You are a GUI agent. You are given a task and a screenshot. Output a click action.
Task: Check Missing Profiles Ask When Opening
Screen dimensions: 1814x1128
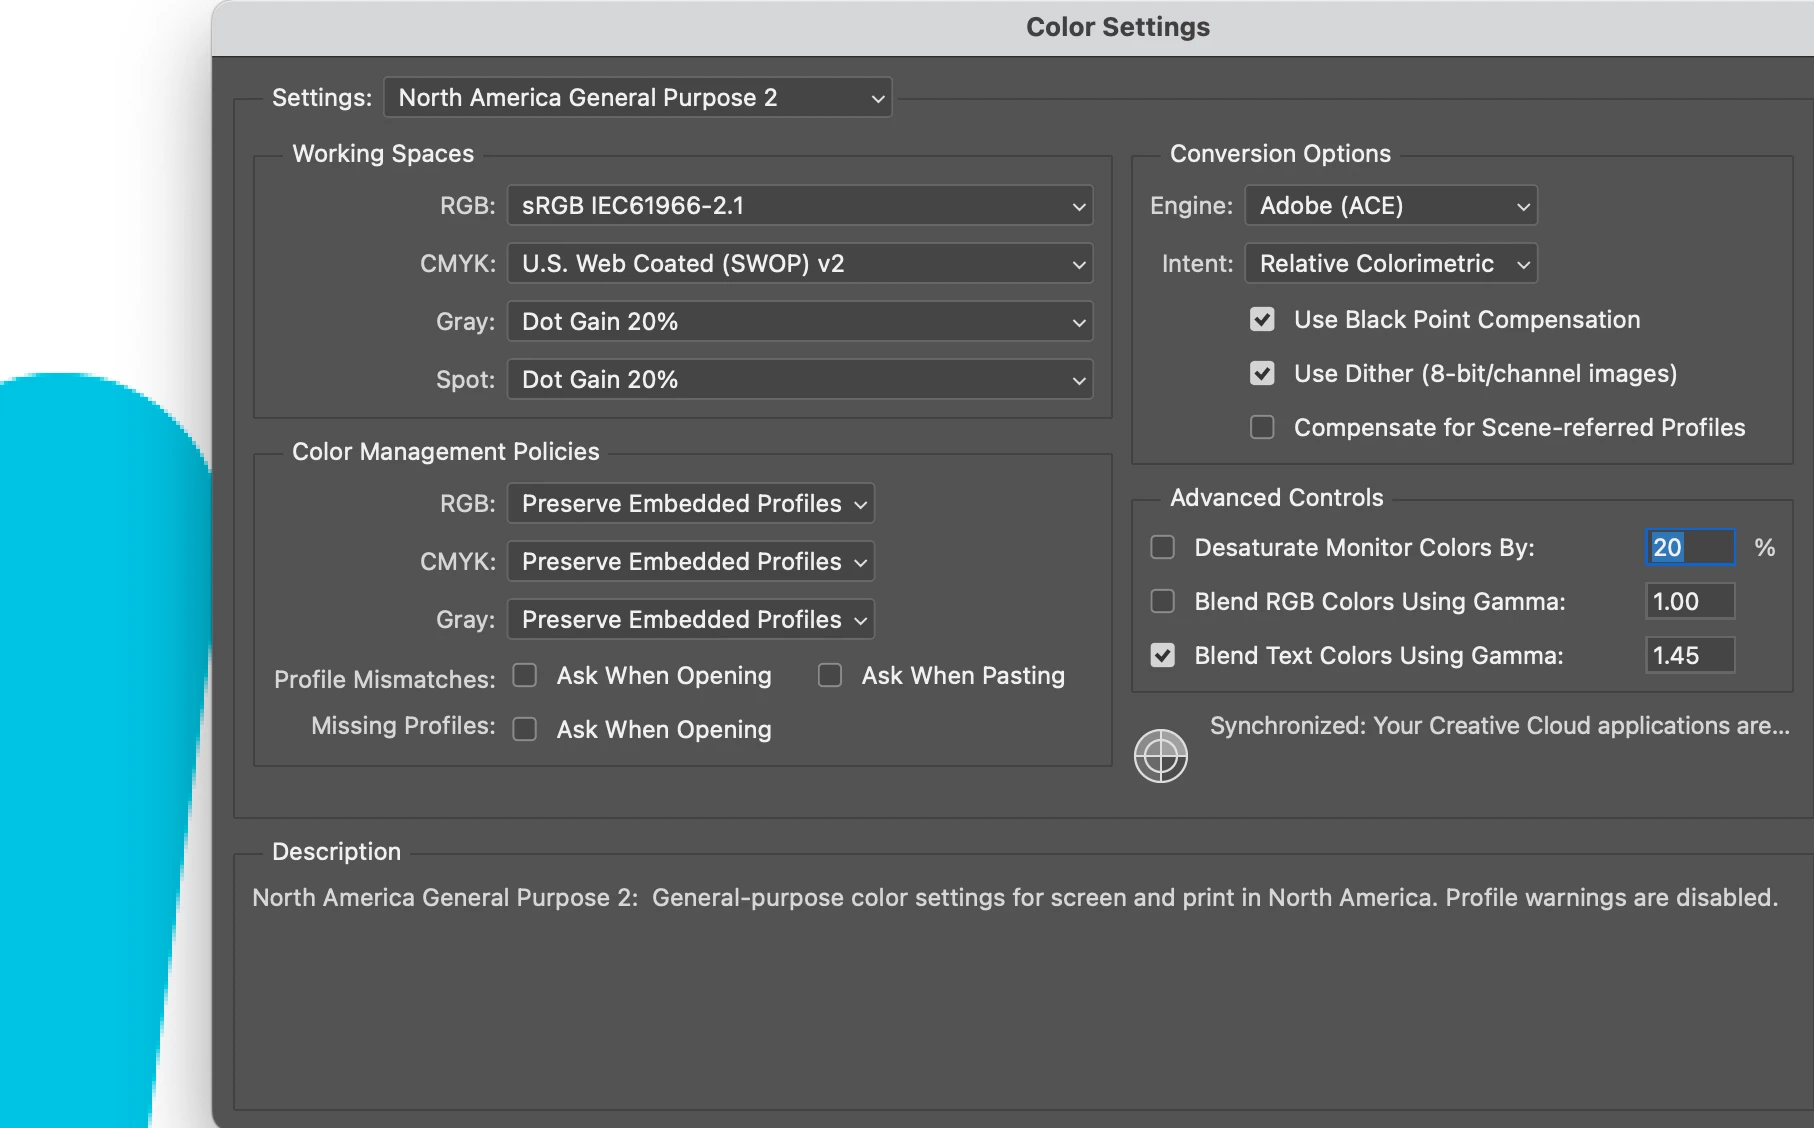525,730
